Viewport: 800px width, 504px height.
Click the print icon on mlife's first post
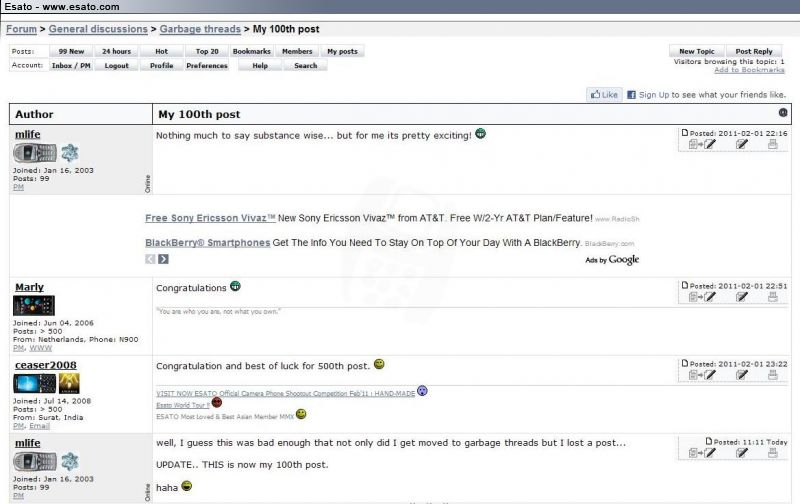pos(772,144)
